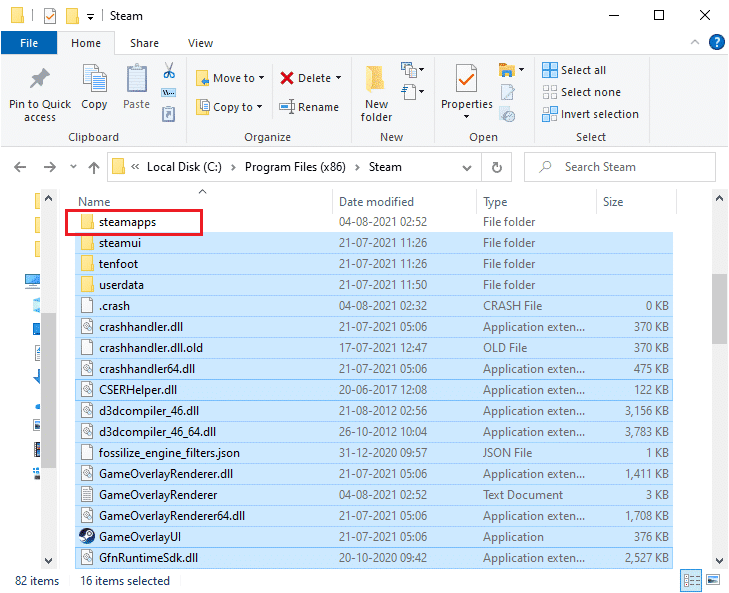Screen dimensions: 729x593
Task: Select the tenfoot folder
Action: pyautogui.click(x=374, y=264)
